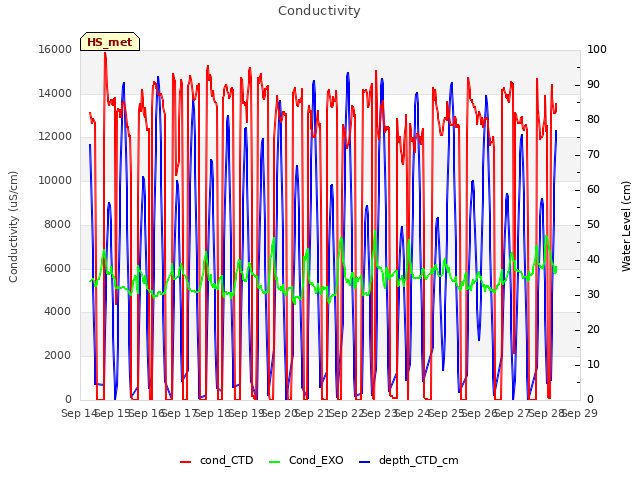
Task: Click the Conductivity chart title
Action: click(319, 10)
